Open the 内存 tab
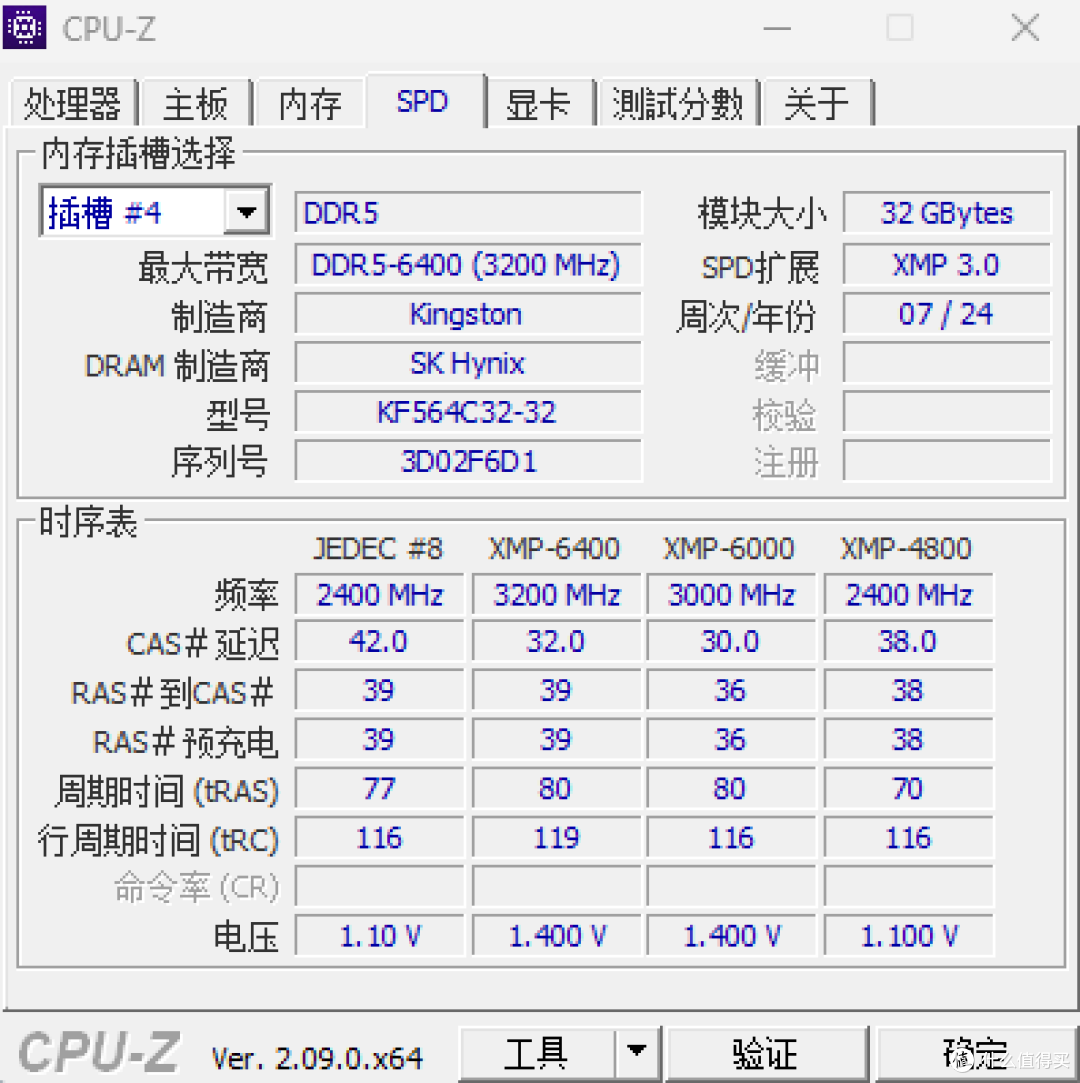 [310, 103]
